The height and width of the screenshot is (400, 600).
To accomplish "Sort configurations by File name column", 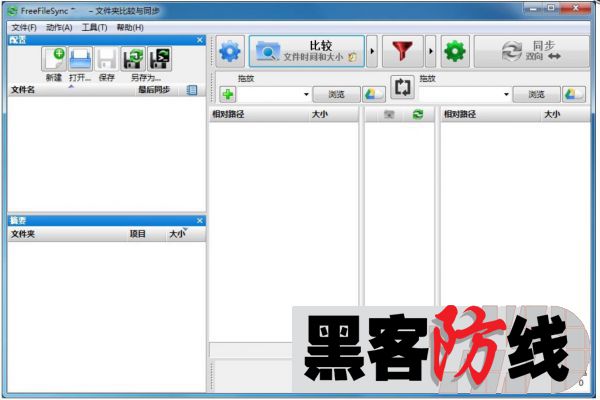I will point(70,90).
